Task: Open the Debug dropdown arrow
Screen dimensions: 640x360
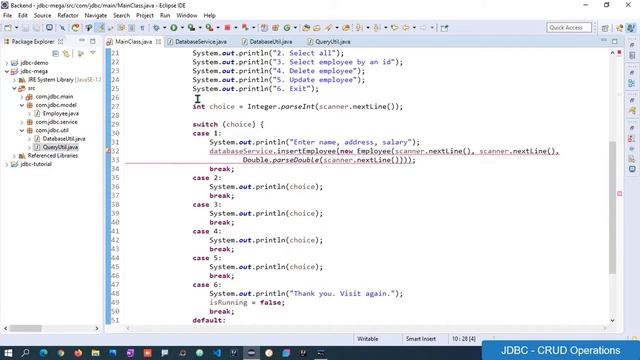Action: coord(164,28)
